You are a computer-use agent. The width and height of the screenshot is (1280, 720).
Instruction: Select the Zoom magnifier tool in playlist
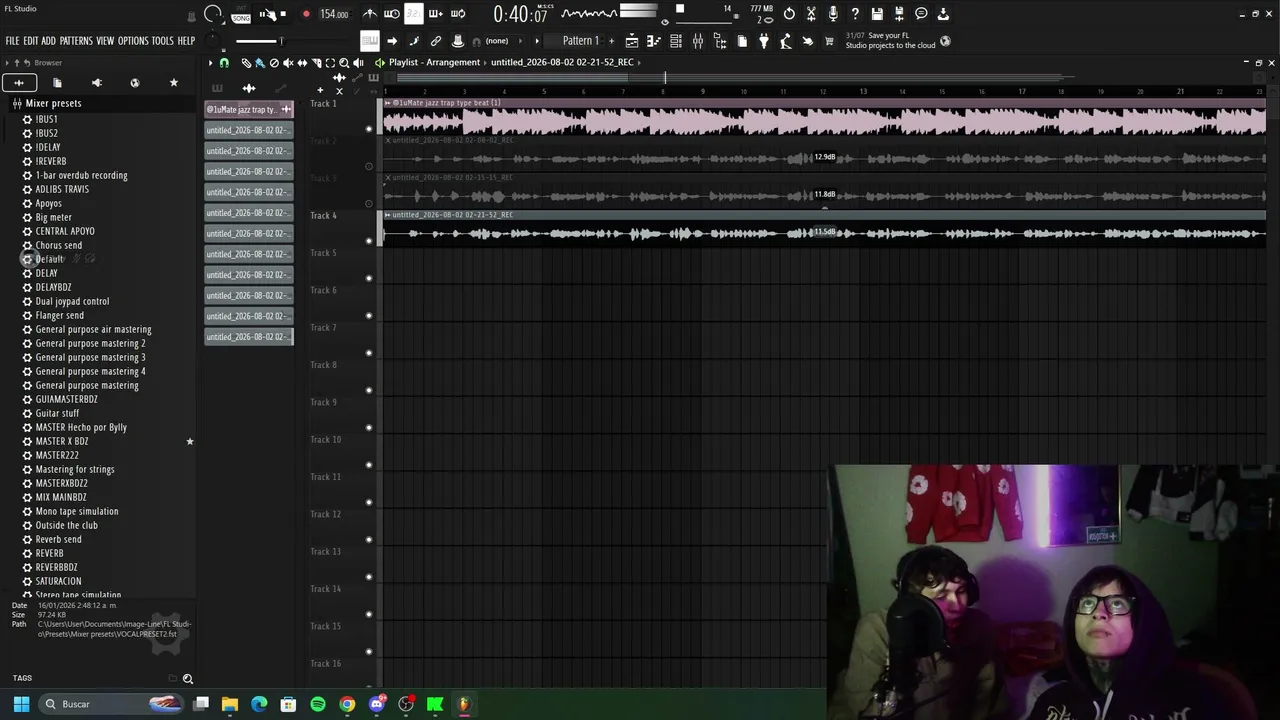pyautogui.click(x=344, y=63)
